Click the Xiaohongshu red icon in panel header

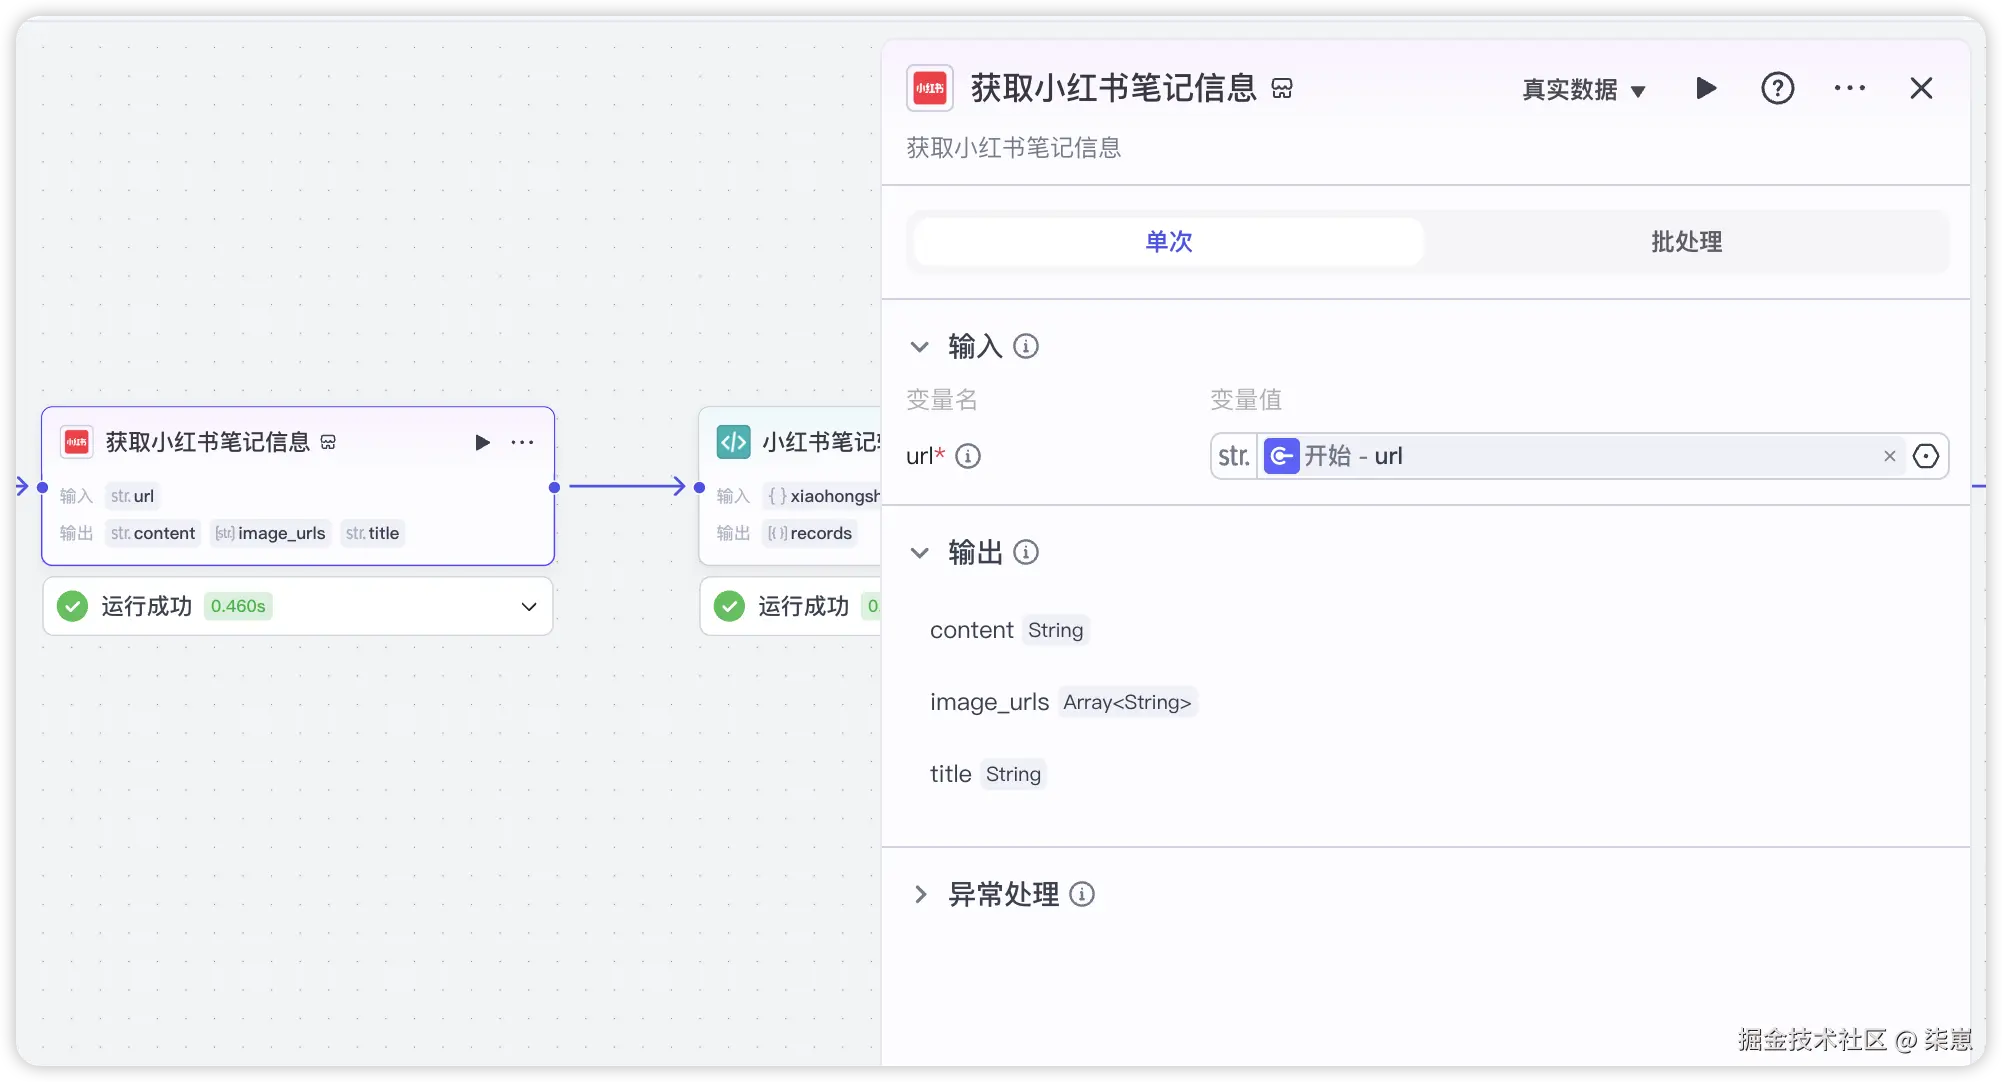tap(930, 88)
